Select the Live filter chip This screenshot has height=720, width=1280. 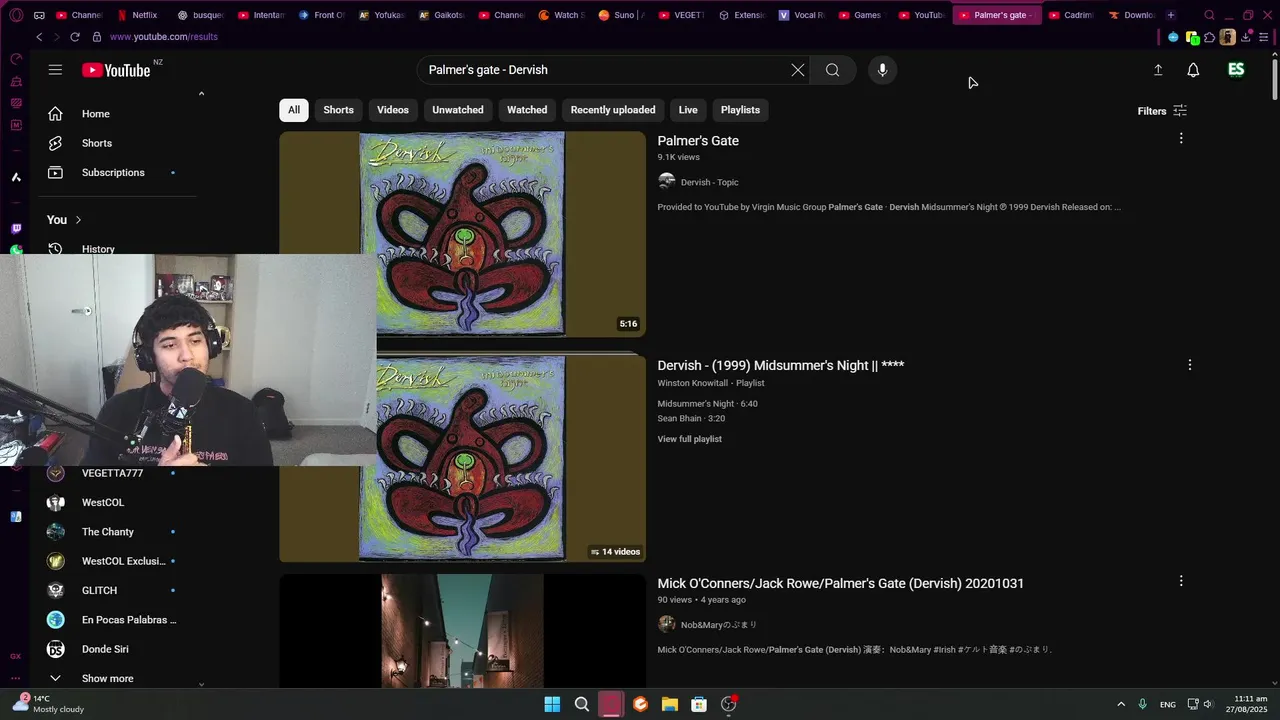[688, 110]
